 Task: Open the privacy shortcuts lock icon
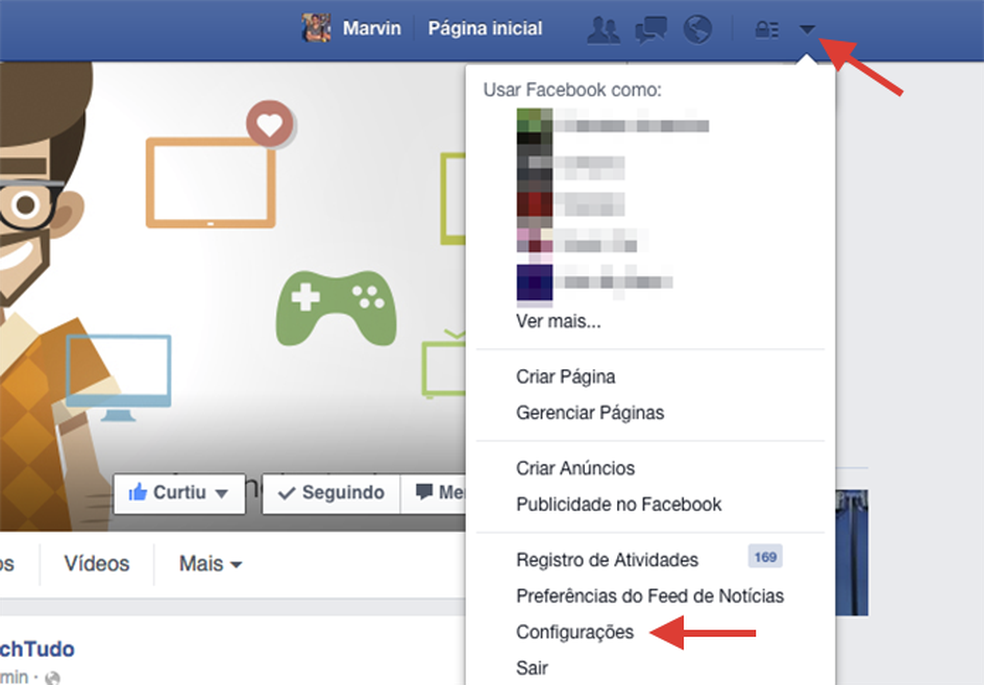(766, 29)
